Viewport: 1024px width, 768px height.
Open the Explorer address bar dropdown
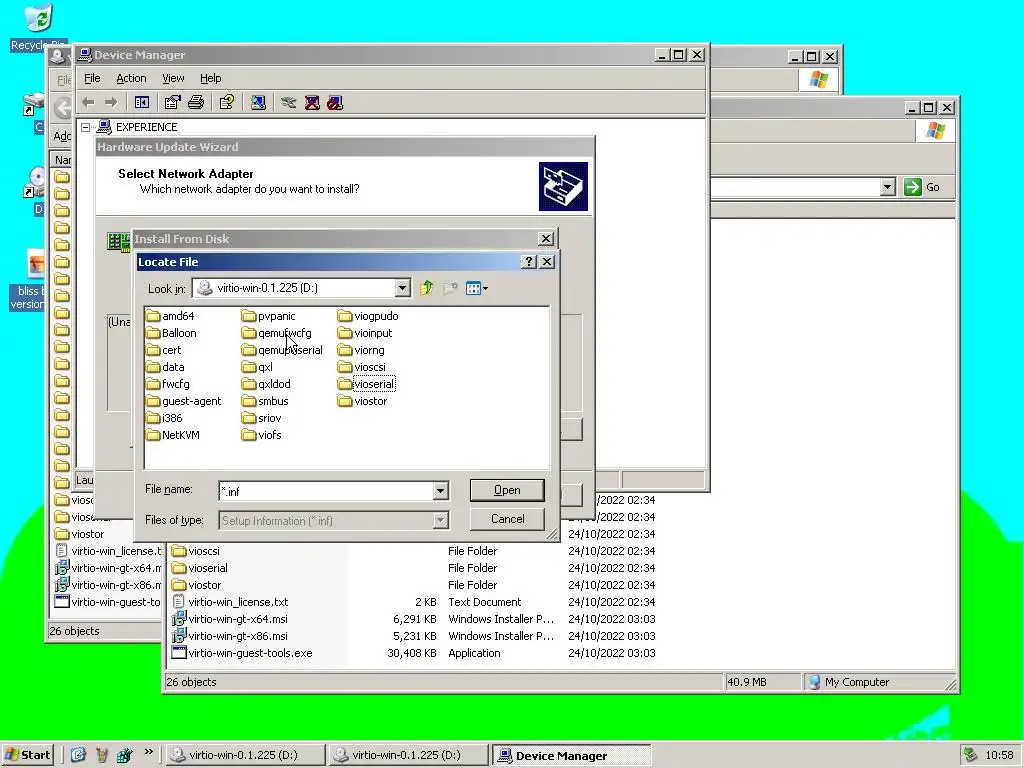(x=887, y=187)
